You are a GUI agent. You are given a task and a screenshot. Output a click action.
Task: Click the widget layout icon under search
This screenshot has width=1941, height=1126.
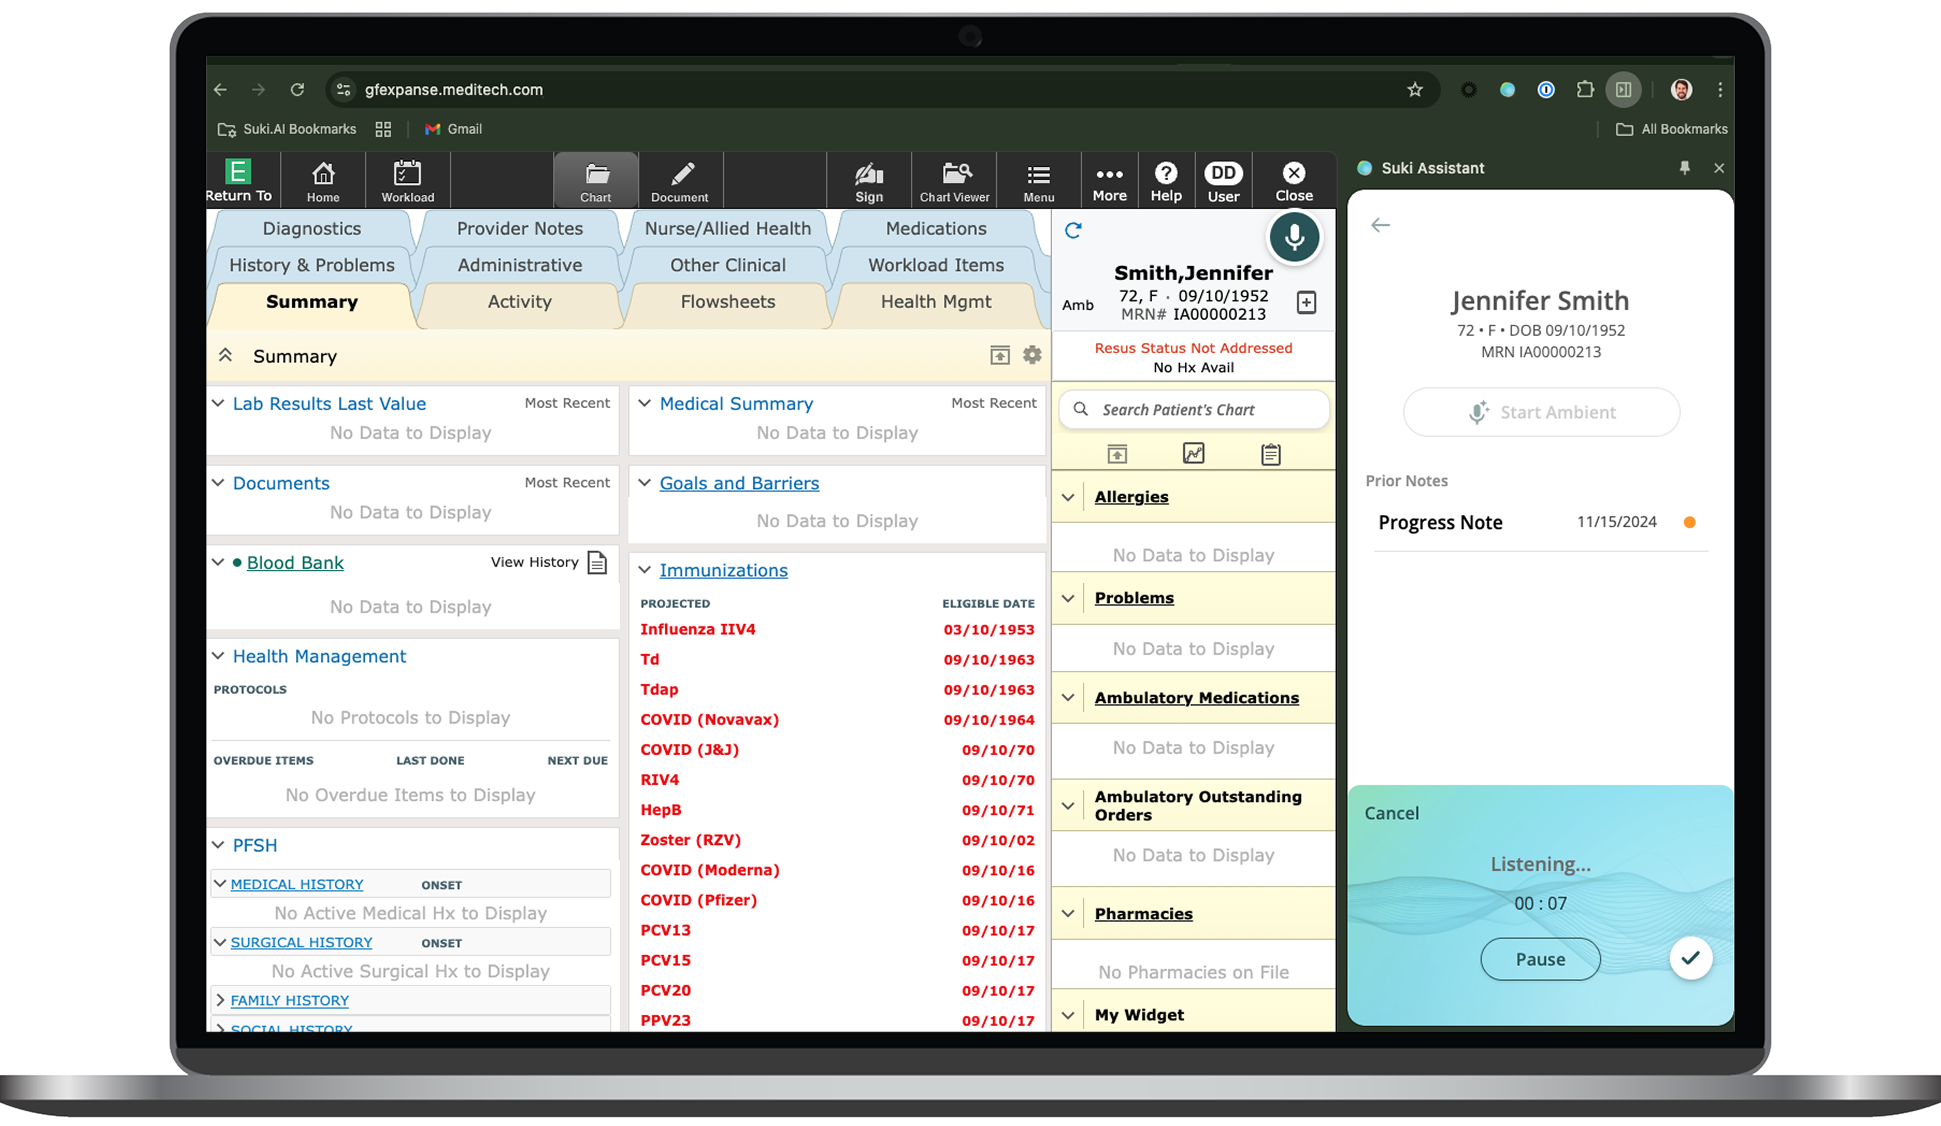[x=1117, y=454]
